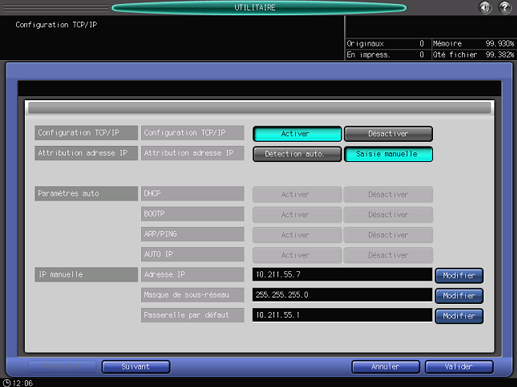This screenshot has width=517, height=387.
Task: Disable ARP/PING with its Désactiver button
Action: tap(388, 235)
